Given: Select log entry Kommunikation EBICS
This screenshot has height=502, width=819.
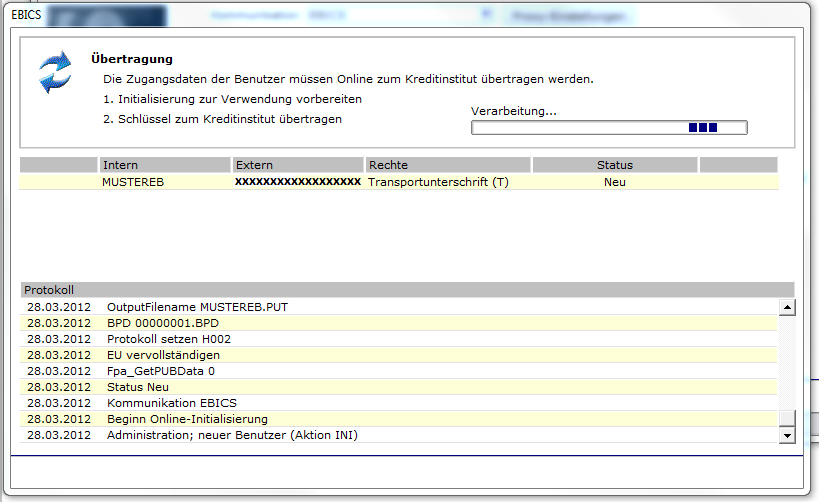Looking at the screenshot, I should [399, 403].
